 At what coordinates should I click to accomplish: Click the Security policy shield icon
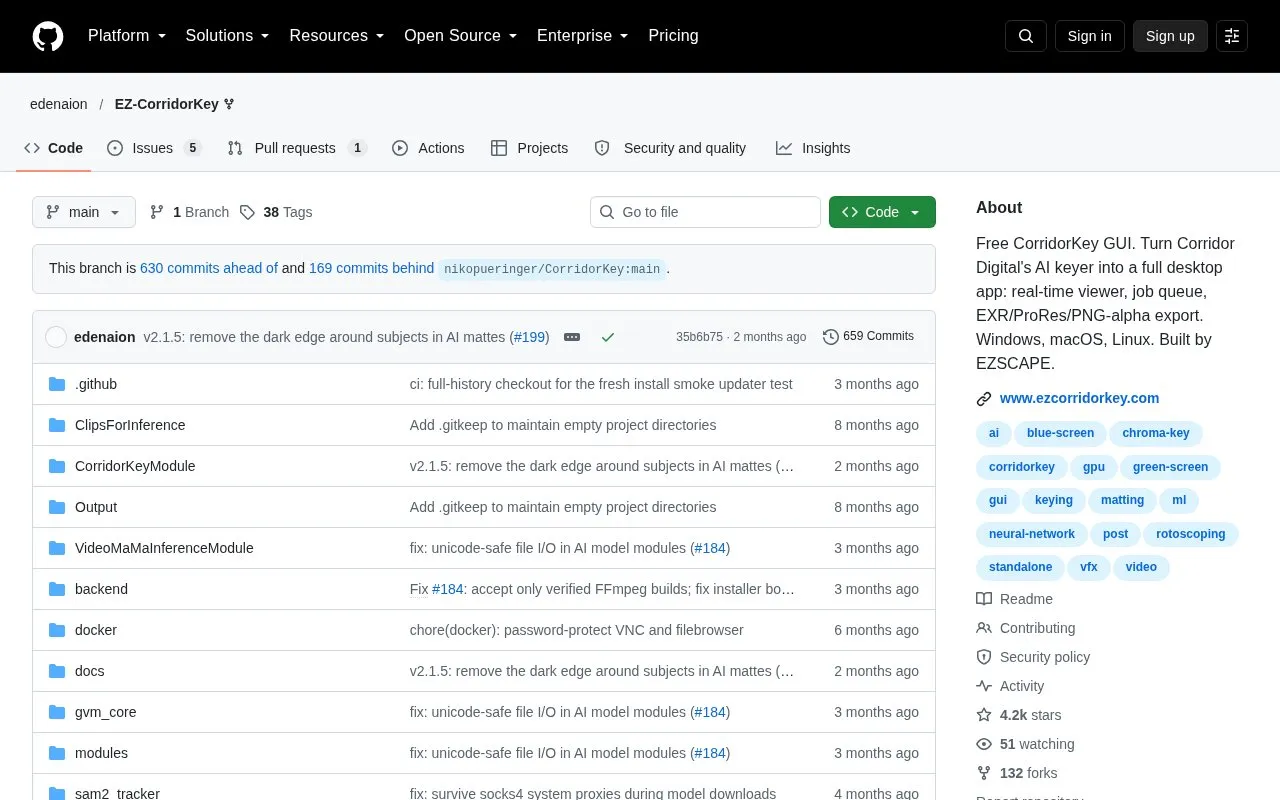tap(984, 657)
